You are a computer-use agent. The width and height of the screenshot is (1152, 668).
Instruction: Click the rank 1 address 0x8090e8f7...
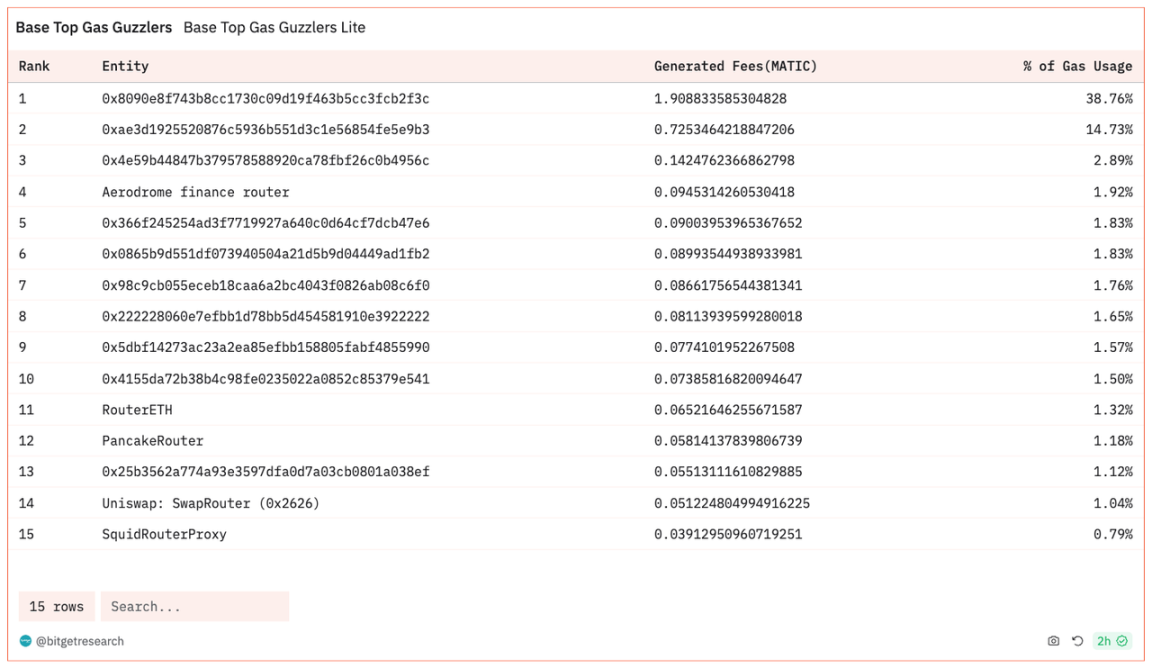pyautogui.click(x=265, y=98)
